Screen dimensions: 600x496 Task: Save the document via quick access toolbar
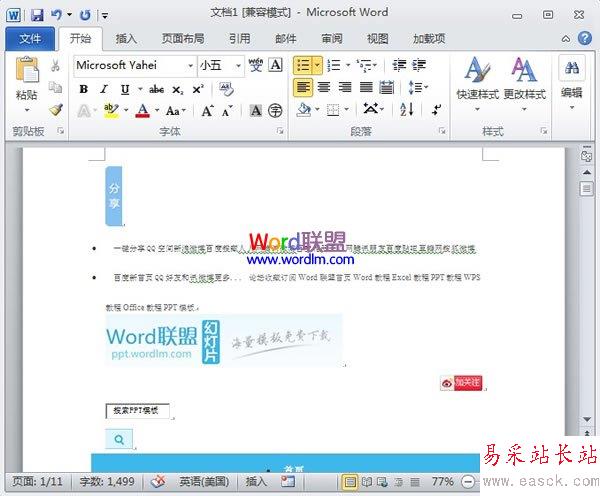pos(37,15)
